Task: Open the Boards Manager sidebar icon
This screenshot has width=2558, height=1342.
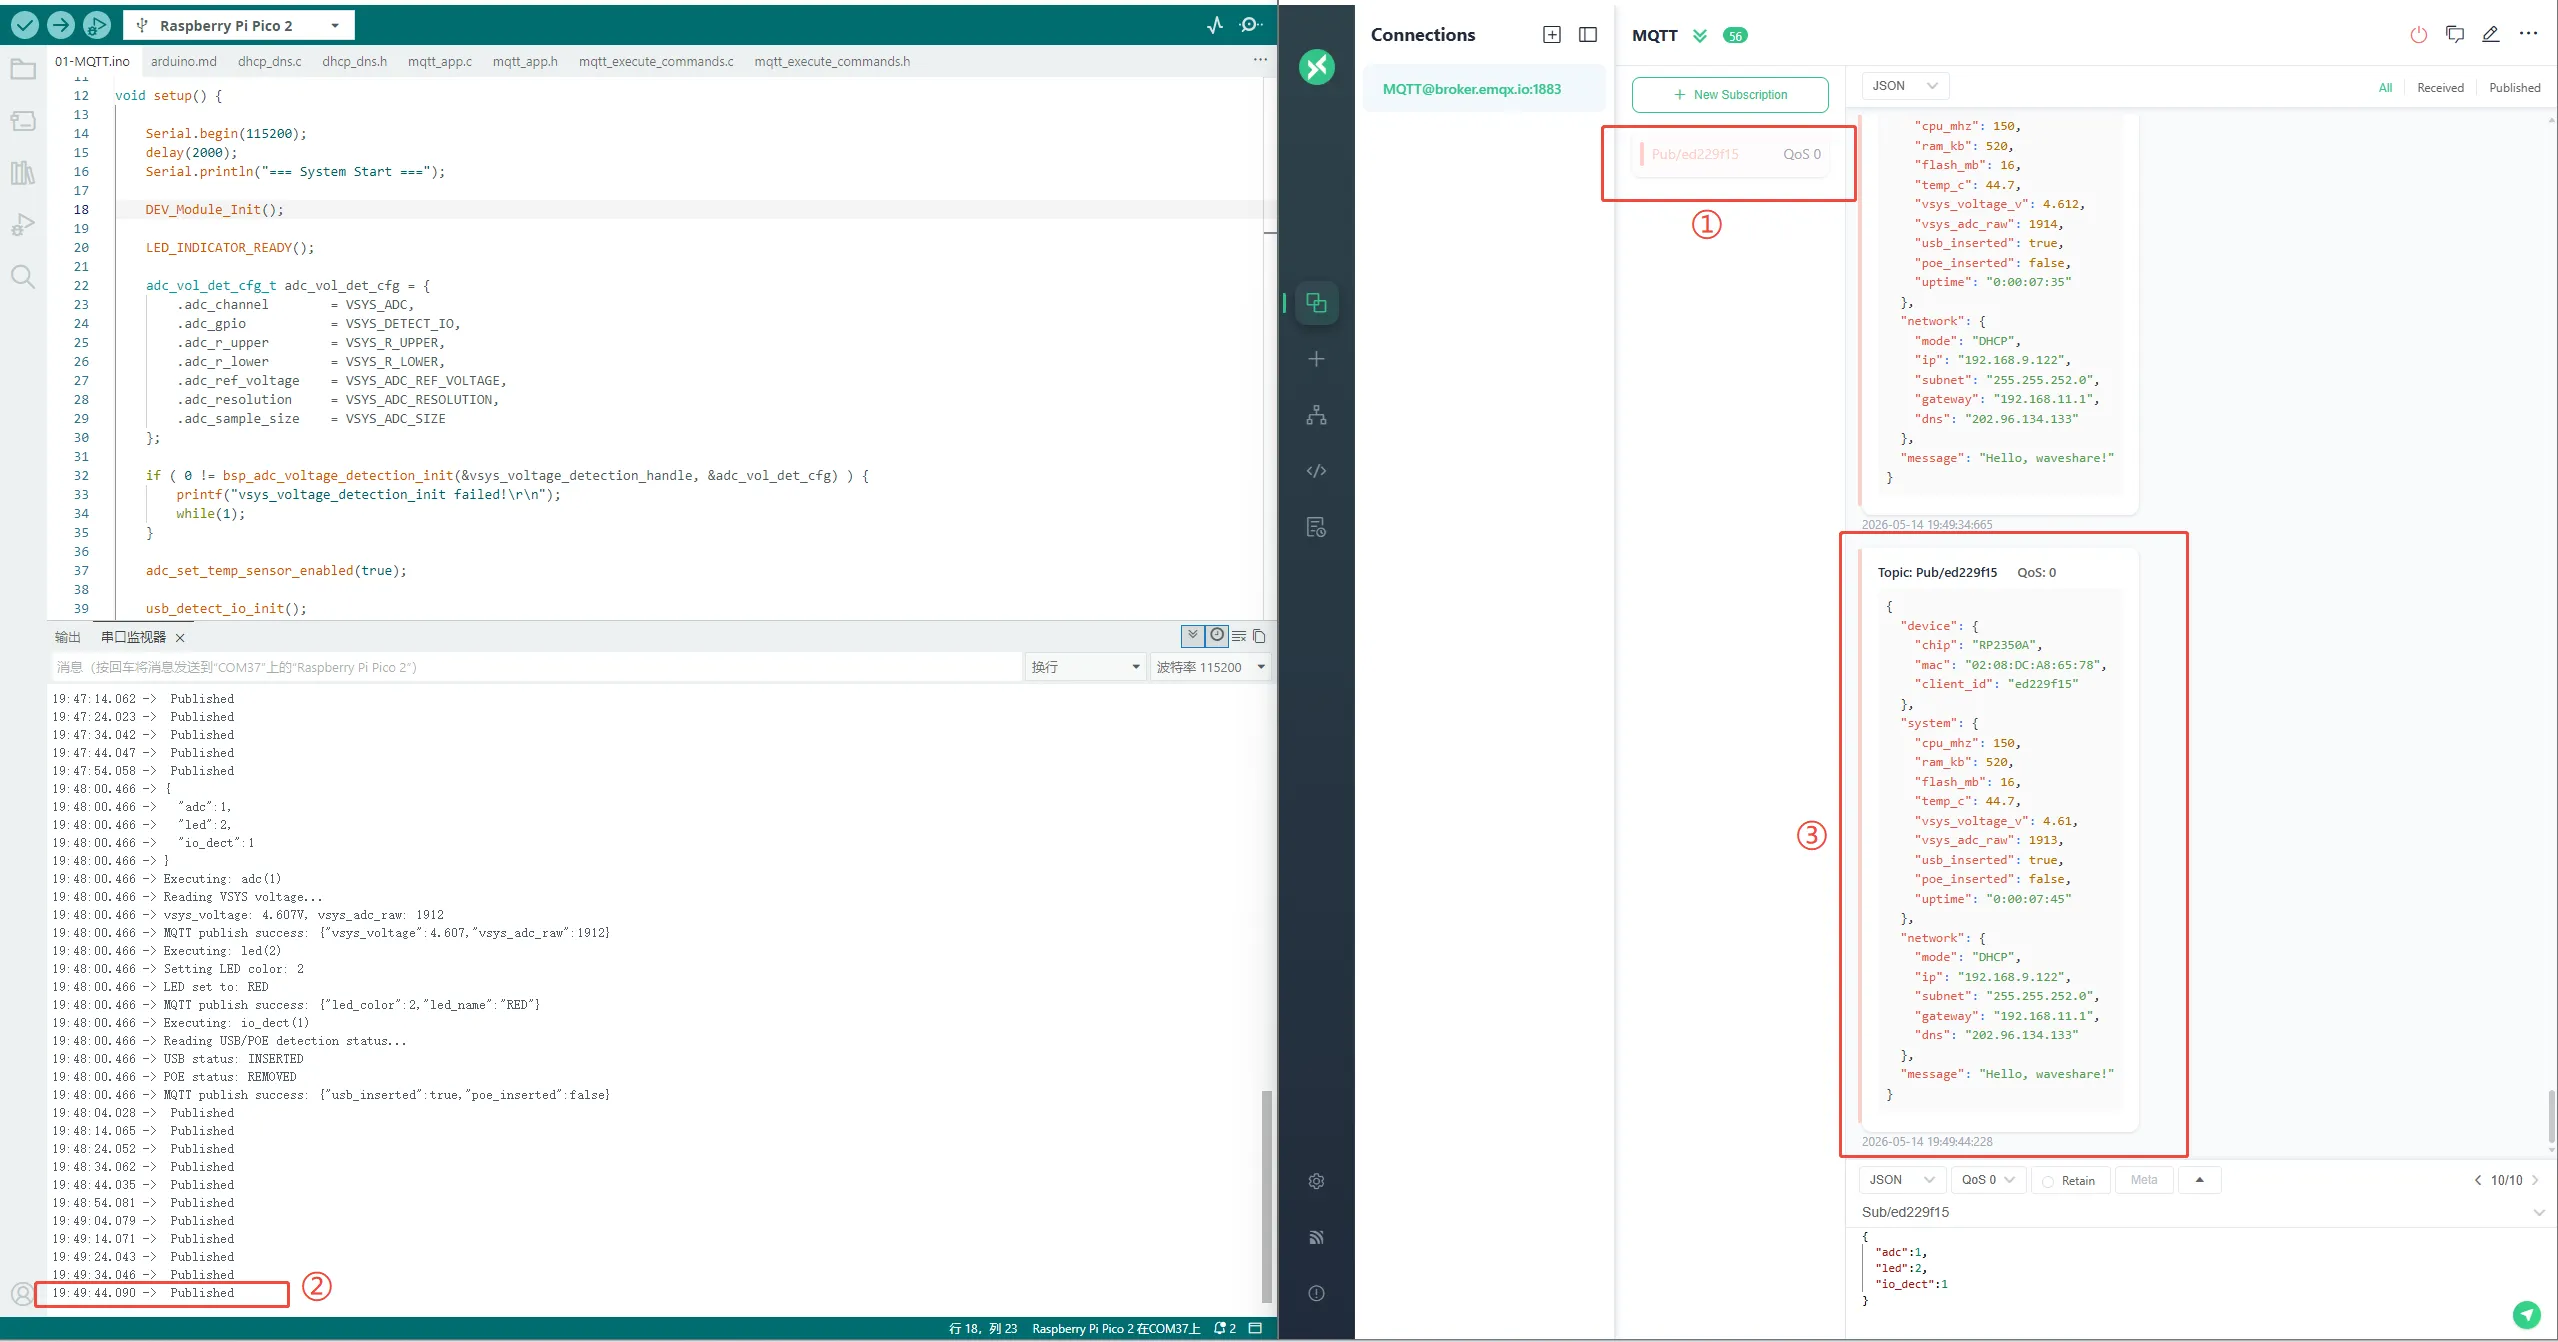Action: 23,121
